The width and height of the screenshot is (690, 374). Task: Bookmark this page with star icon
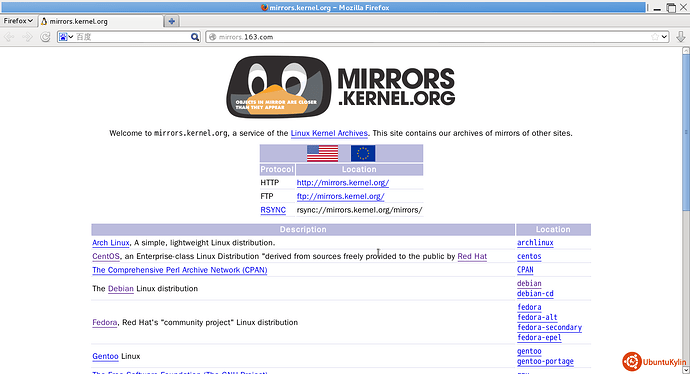pos(655,37)
